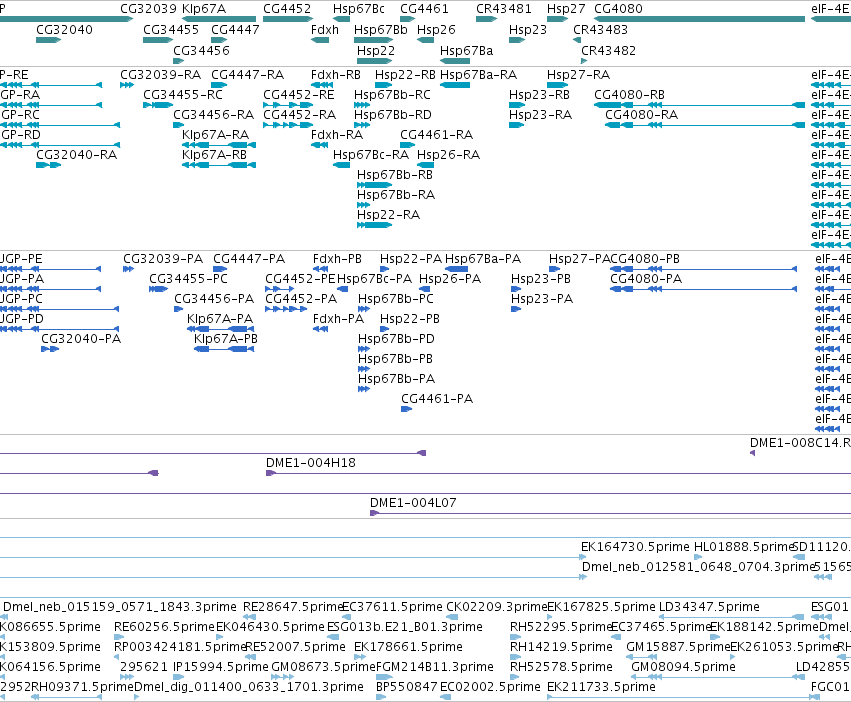The image size is (851, 702).
Task: Click the Hsp26 gene label
Action: (436, 29)
